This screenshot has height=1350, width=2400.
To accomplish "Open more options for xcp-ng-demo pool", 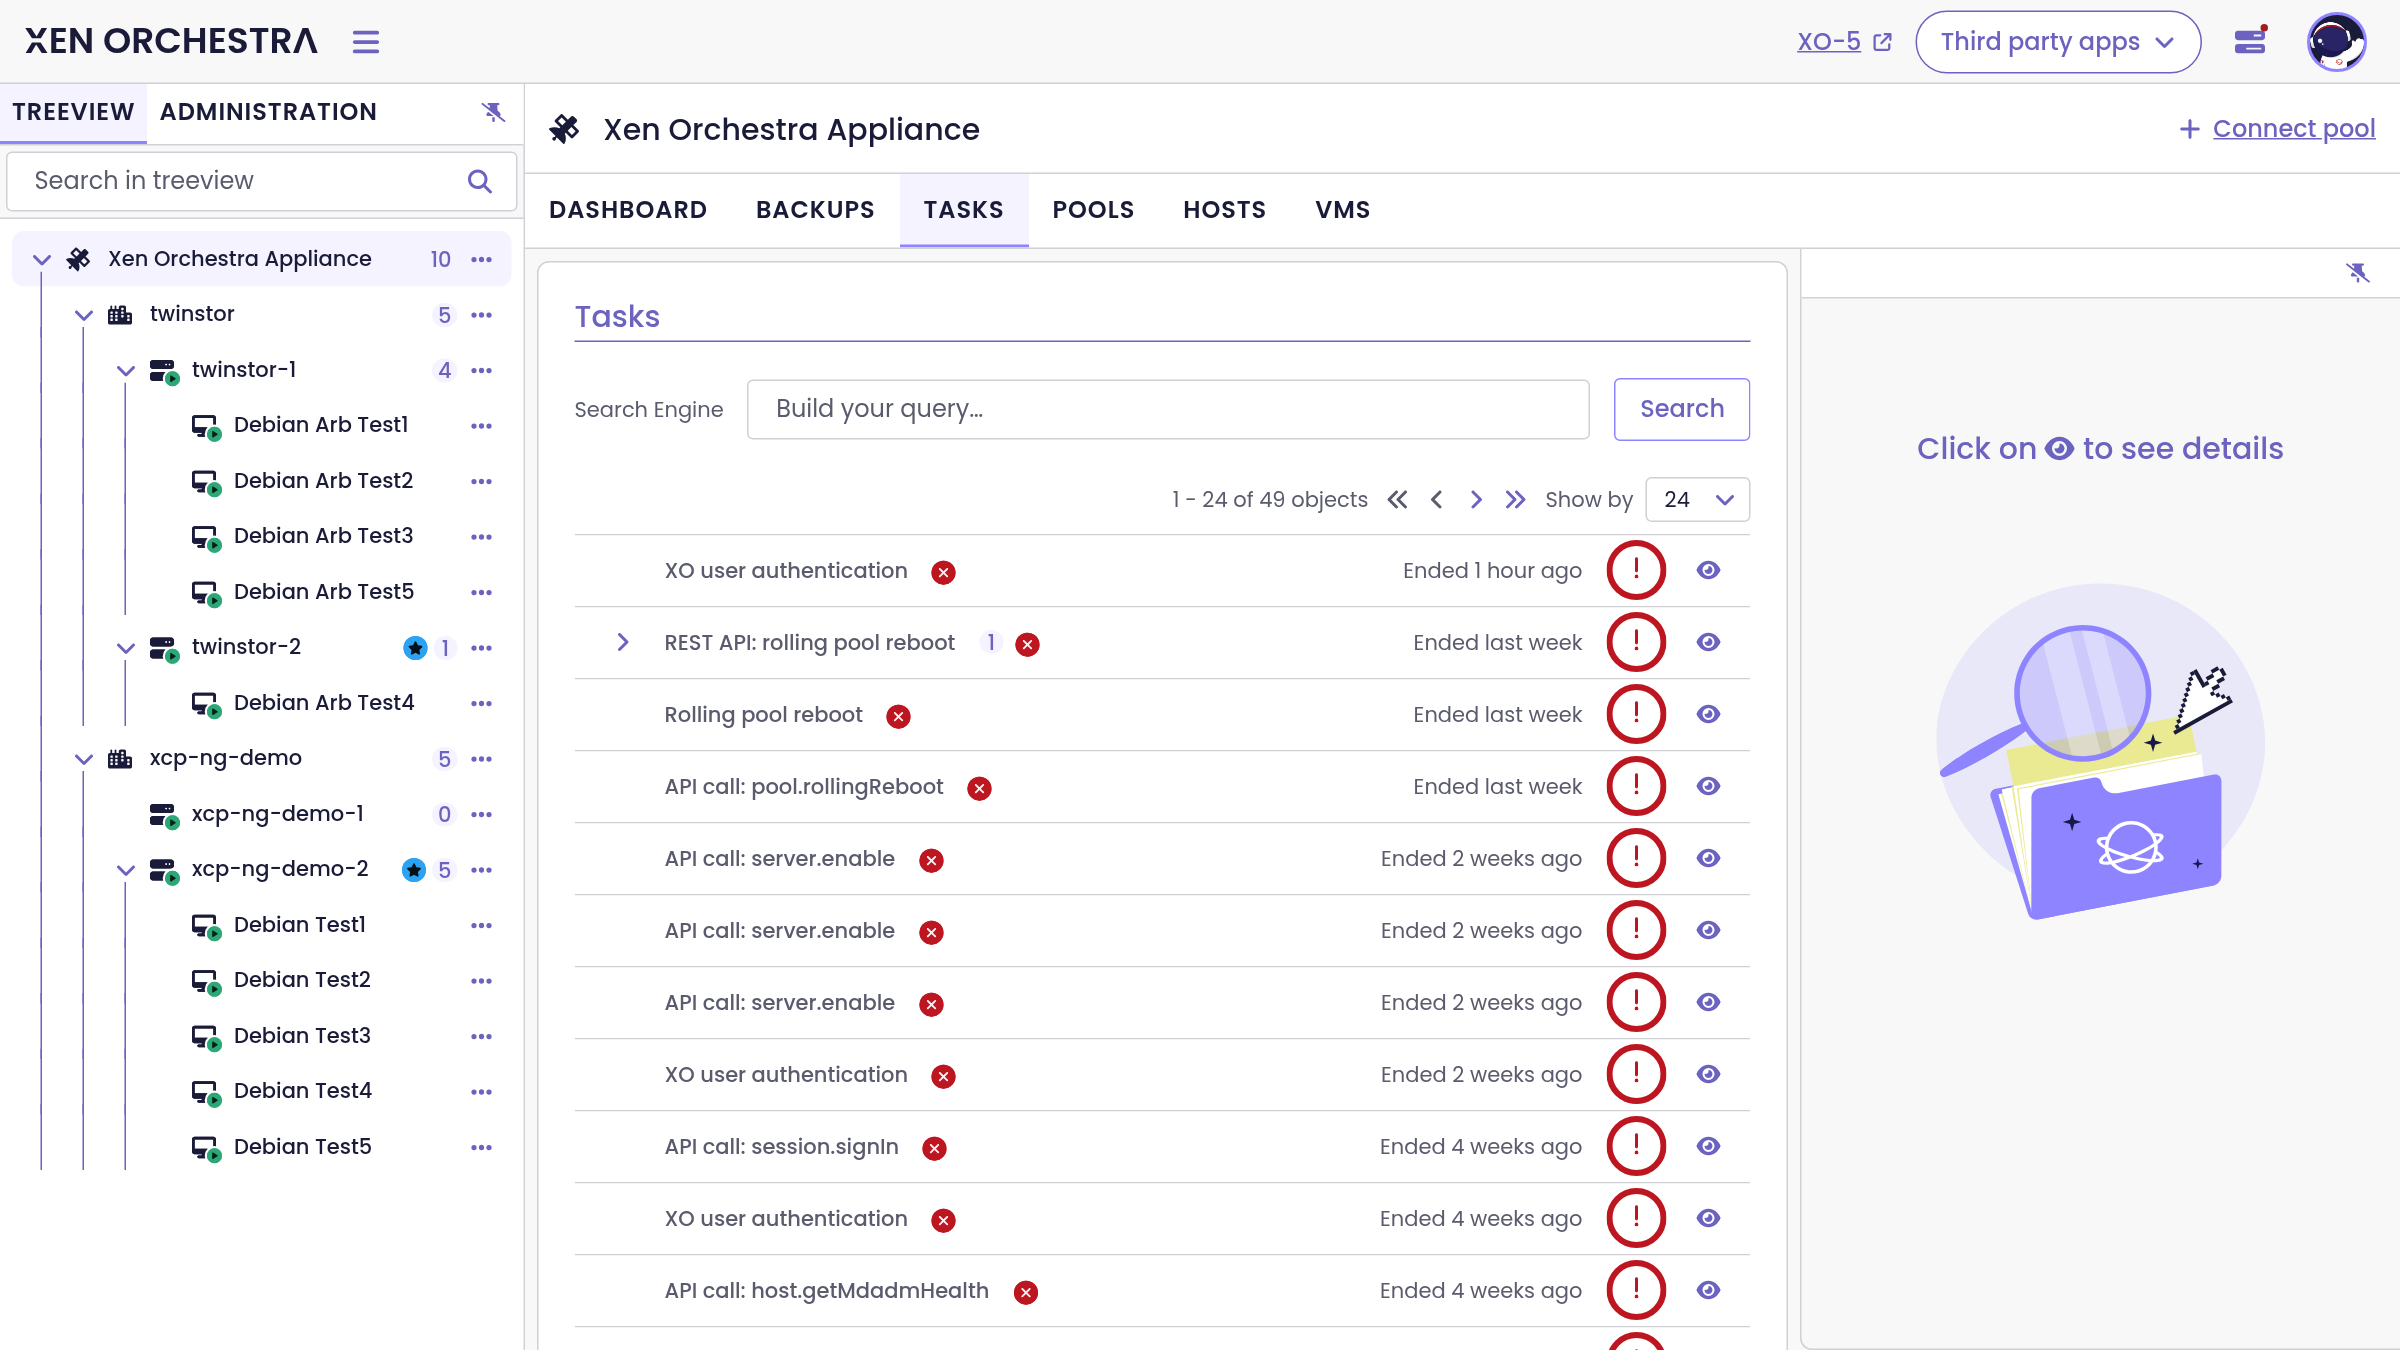I will (482, 759).
